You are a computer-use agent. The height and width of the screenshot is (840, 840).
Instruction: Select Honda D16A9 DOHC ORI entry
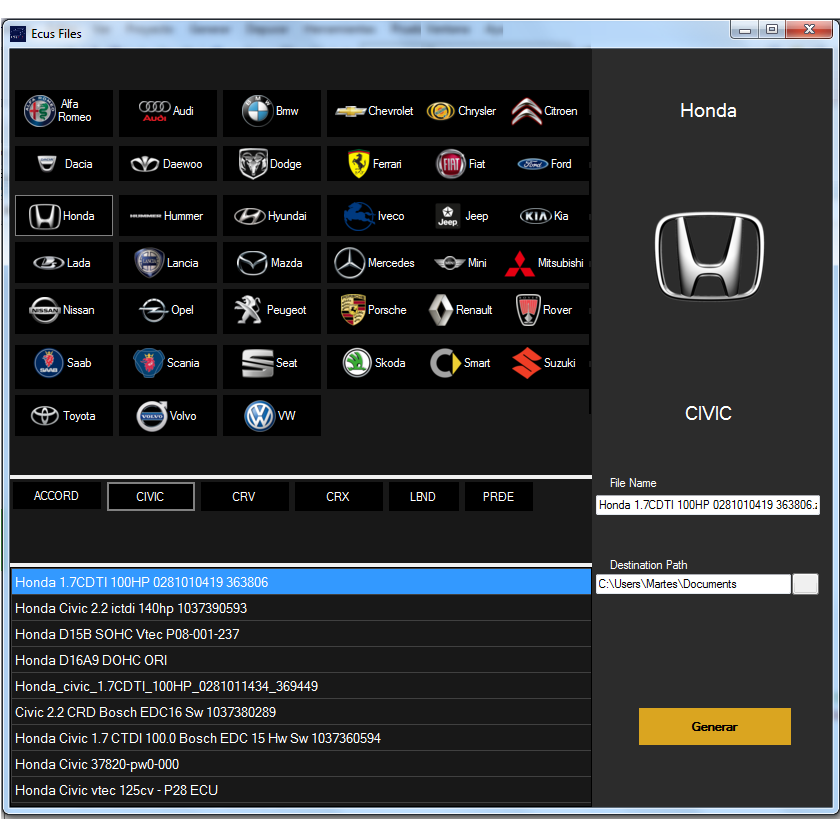point(301,660)
